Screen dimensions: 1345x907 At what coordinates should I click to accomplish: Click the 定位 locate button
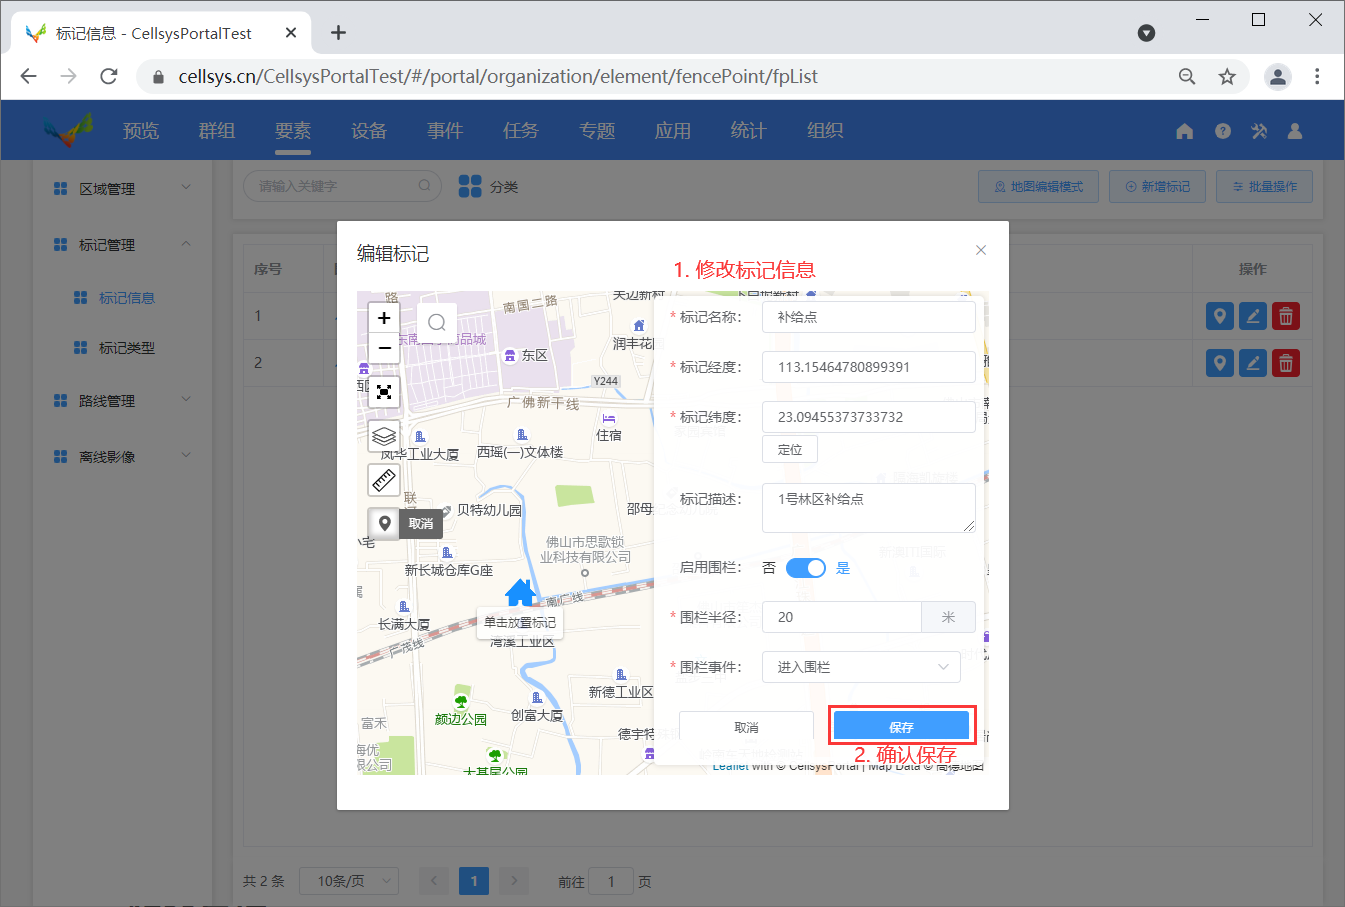coord(790,449)
